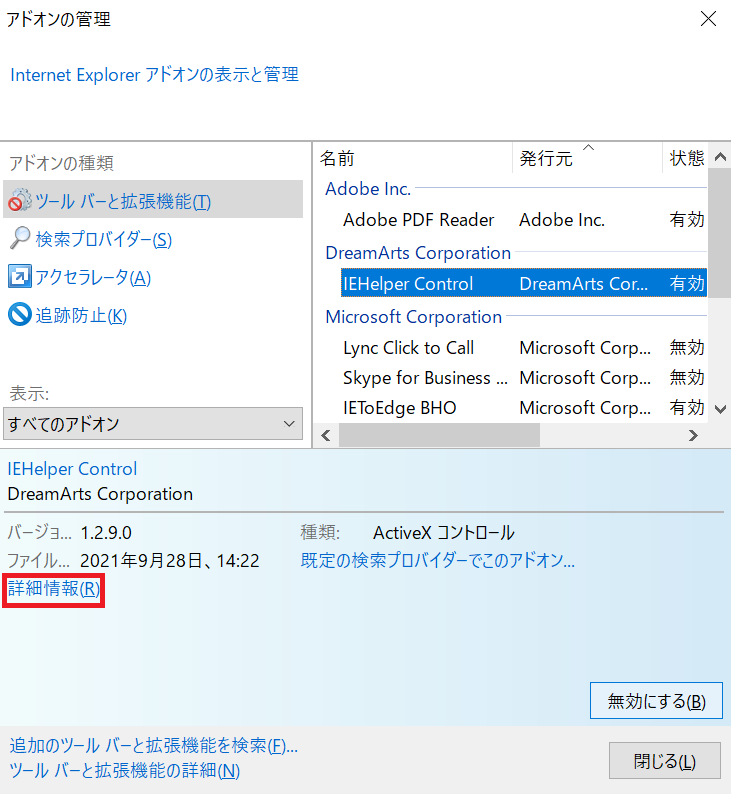Click the vertical scrollbar thumb
This screenshot has height=794, width=731.
tap(720, 233)
